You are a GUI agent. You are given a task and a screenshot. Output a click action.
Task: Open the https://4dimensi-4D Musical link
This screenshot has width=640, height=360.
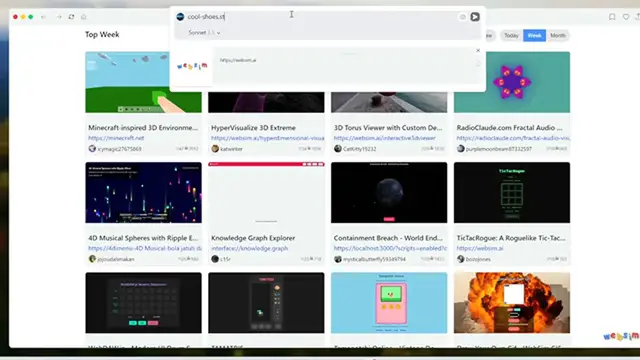(x=145, y=248)
